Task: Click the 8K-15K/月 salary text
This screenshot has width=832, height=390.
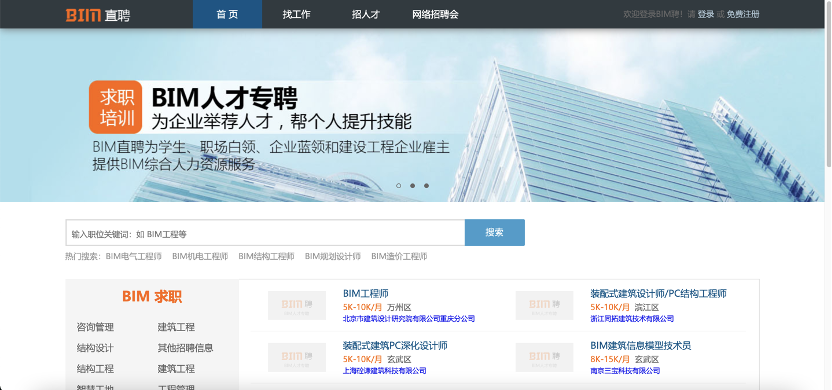Action: click(x=610, y=359)
